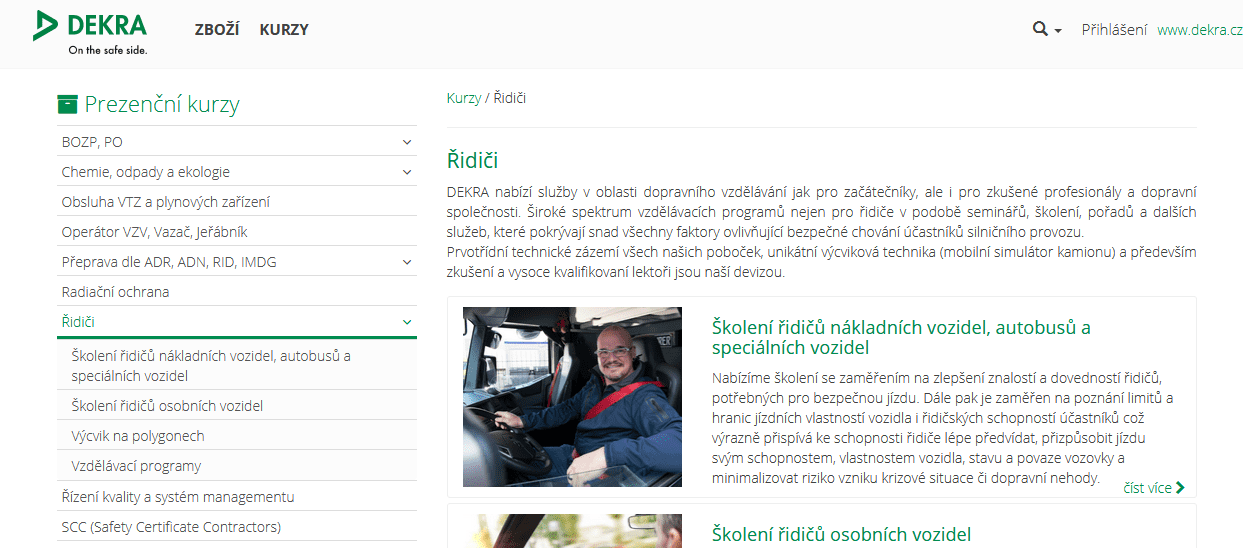Click the Řidiči page heading

point(472,160)
